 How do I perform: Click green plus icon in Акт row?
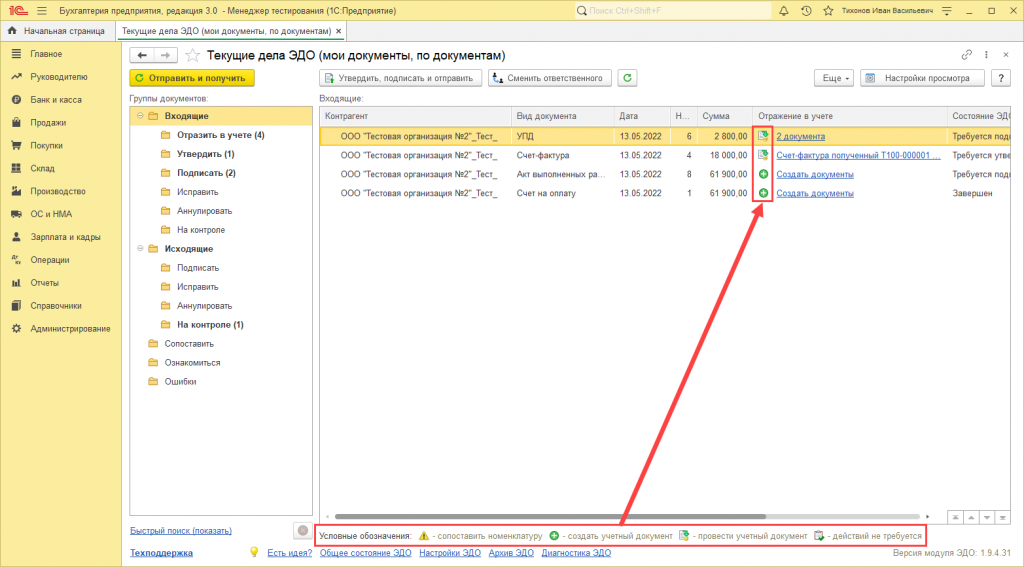763,174
